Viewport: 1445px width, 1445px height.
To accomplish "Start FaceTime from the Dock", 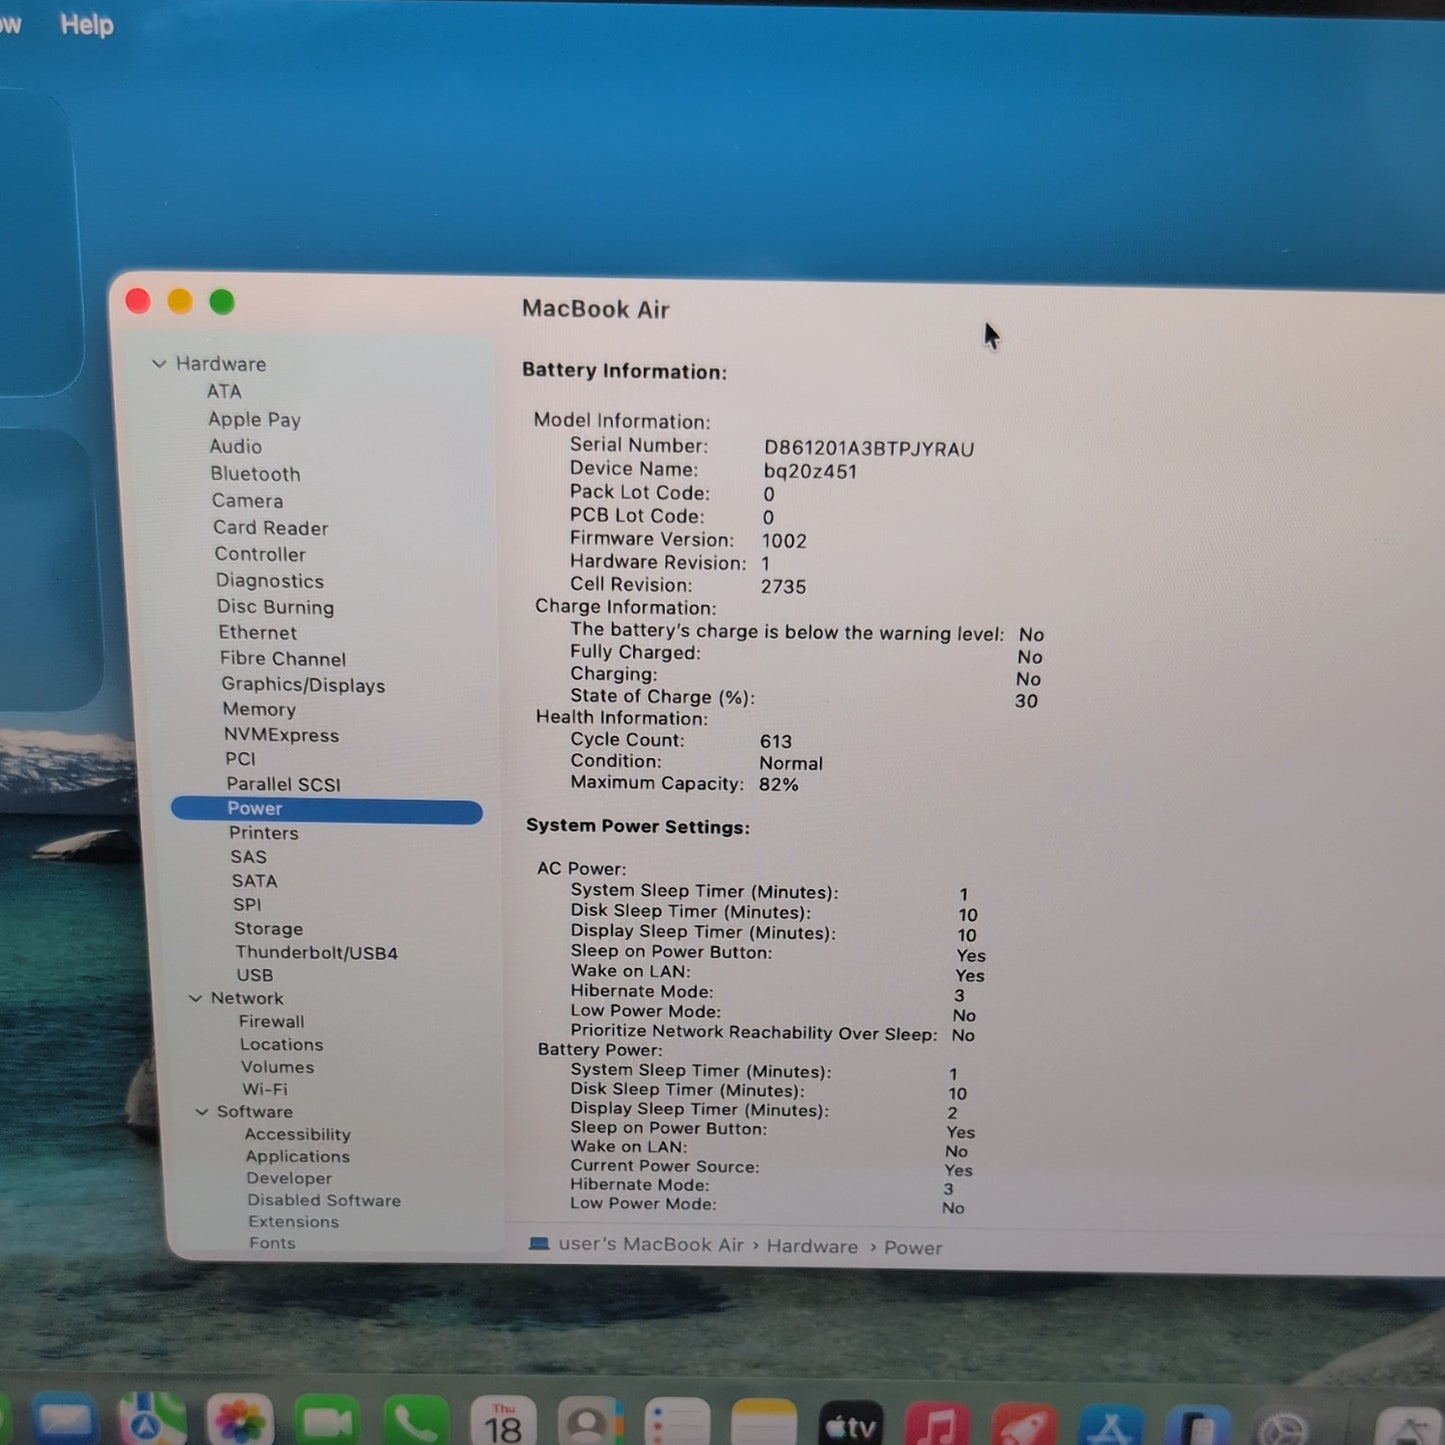I will [x=327, y=1420].
